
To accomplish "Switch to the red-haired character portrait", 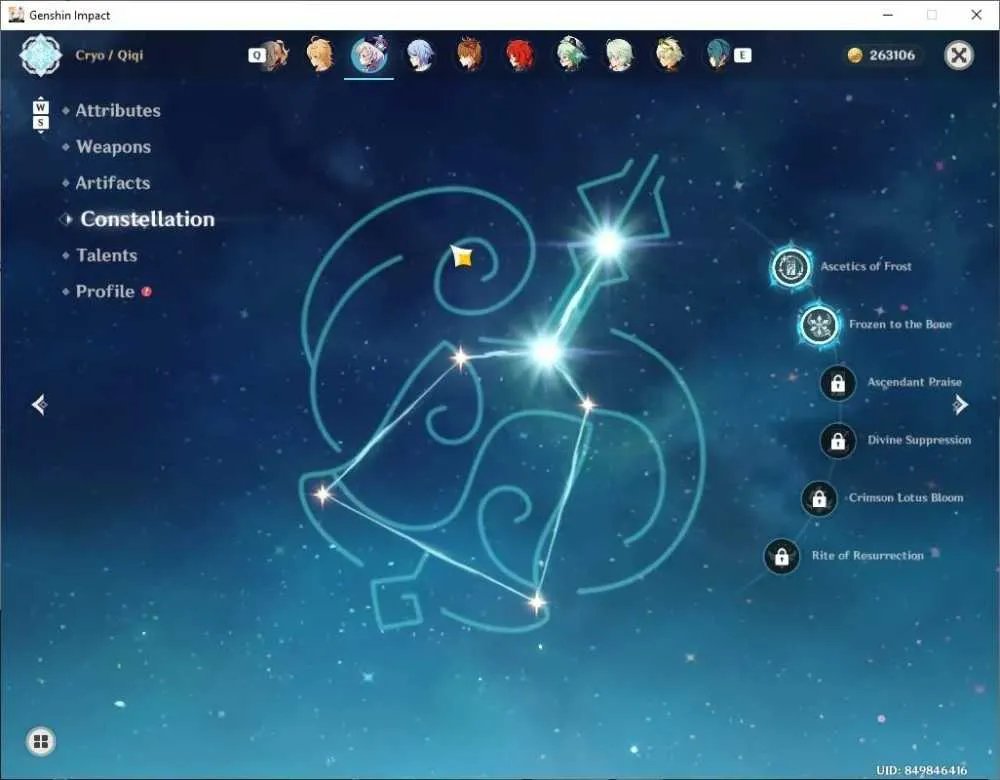I will coord(520,55).
